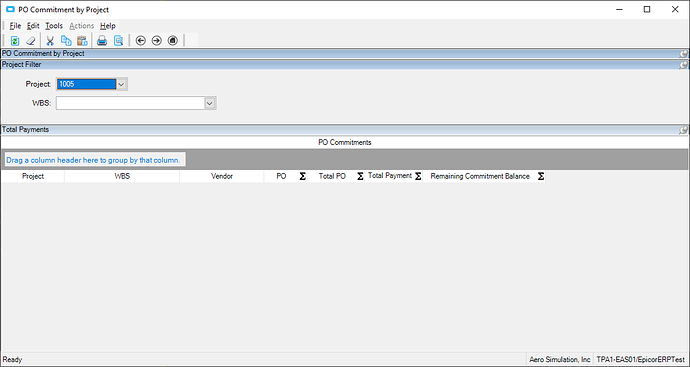
Task: Sort by the Project column header
Action: coord(33,176)
